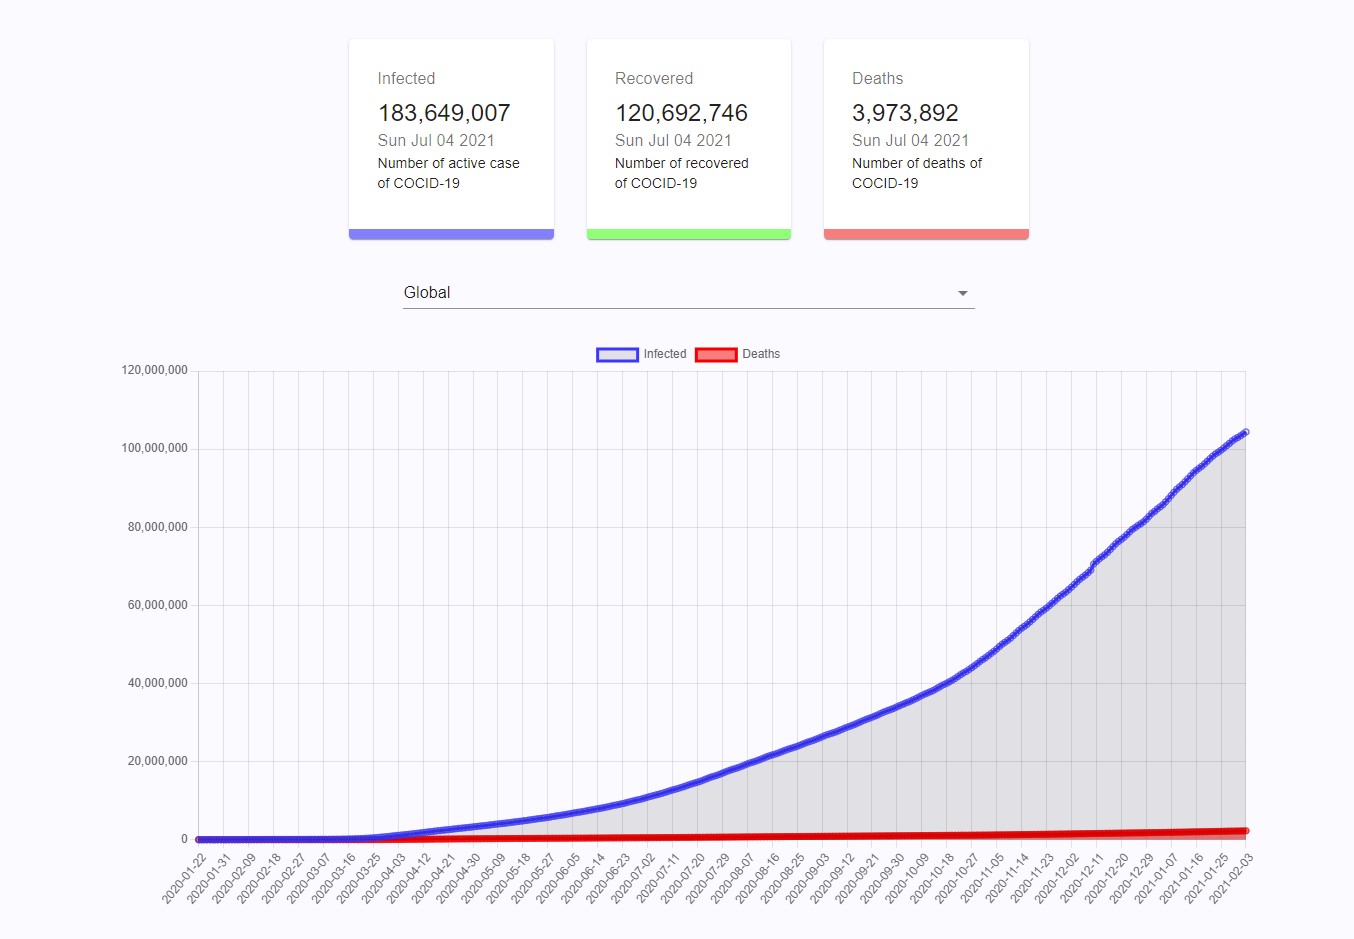Click the date under the Recovered count
Viewport: 1354px width, 939px height.
pyautogui.click(x=673, y=140)
